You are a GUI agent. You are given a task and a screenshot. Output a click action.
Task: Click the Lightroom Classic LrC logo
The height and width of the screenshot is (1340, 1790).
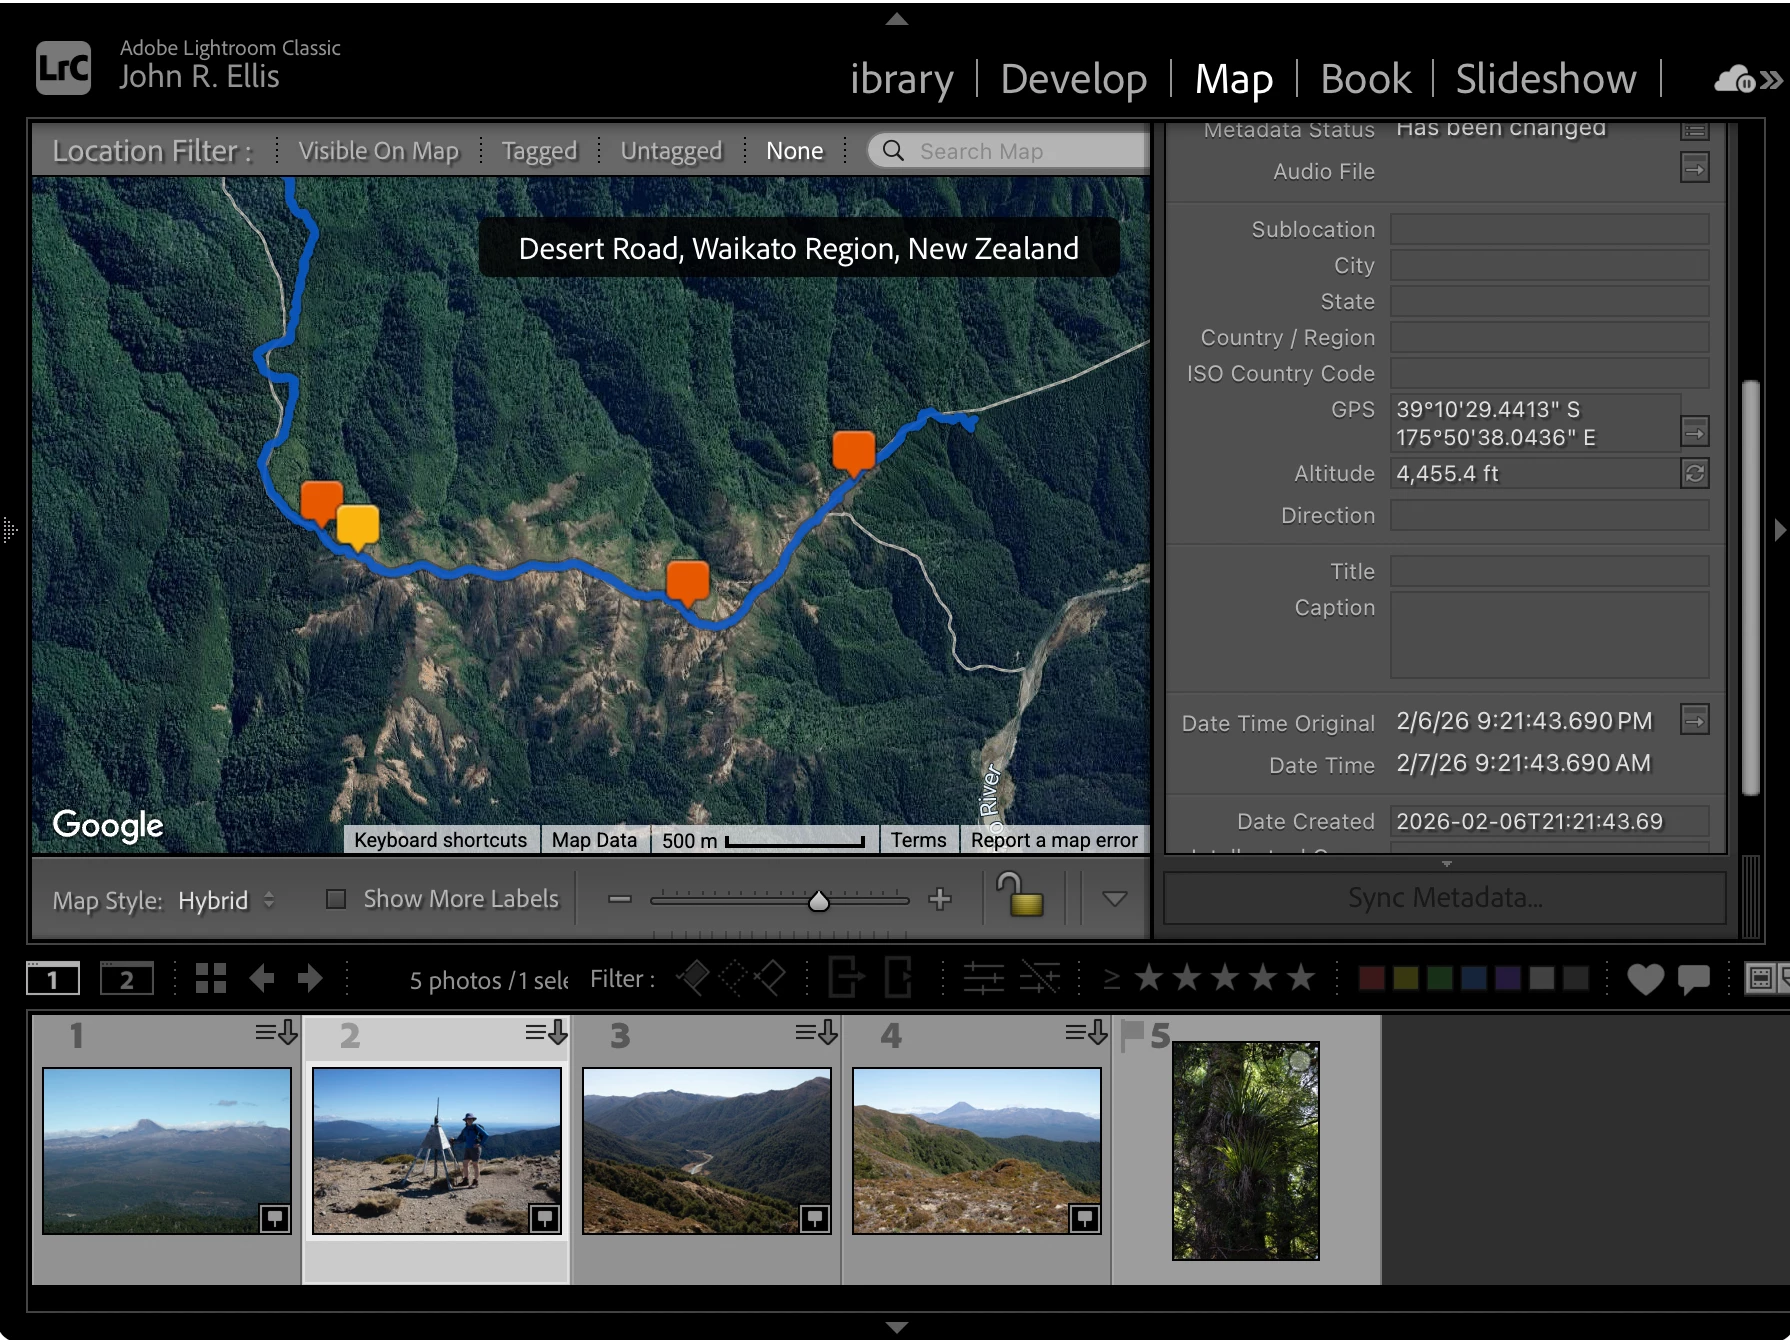63,68
